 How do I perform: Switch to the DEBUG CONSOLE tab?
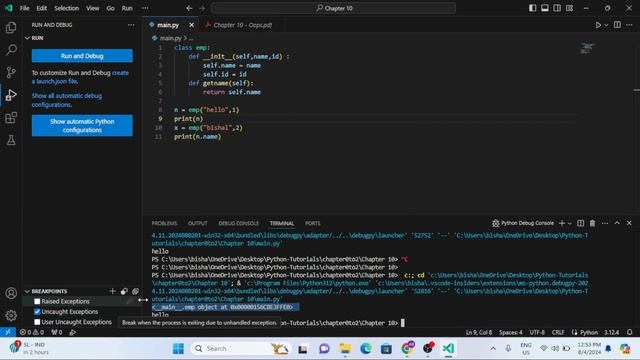238,223
